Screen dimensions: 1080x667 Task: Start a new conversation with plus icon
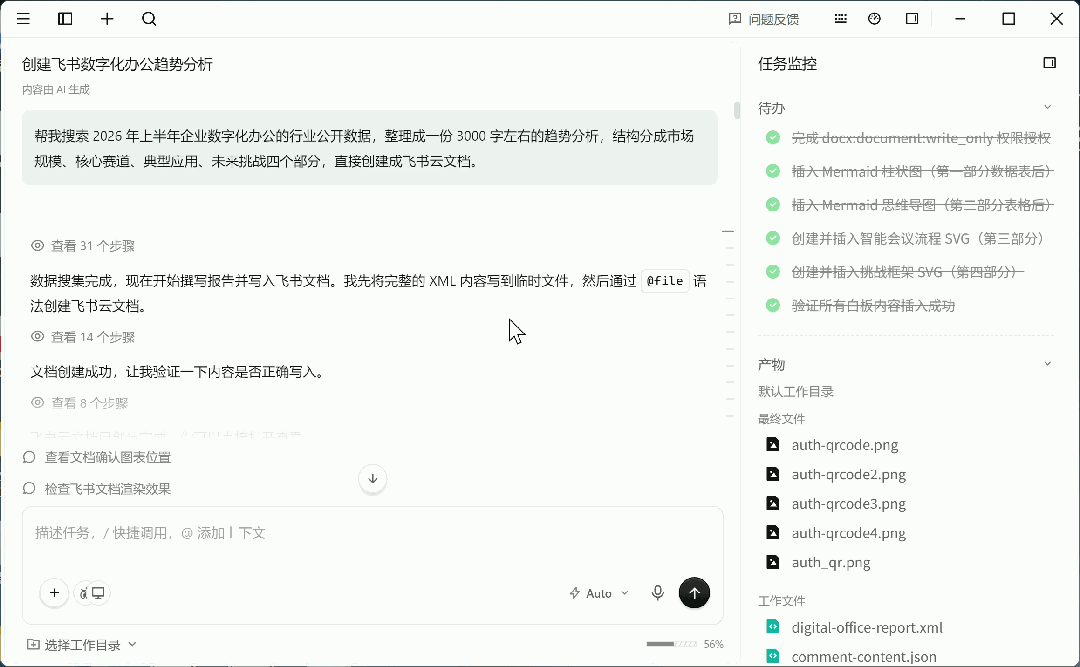click(107, 19)
